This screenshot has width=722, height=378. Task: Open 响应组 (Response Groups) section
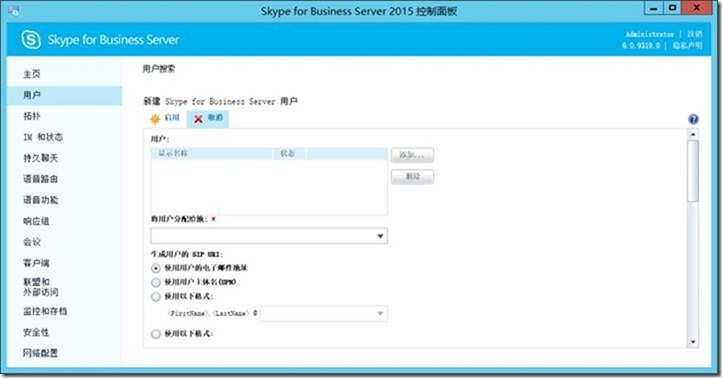36,221
